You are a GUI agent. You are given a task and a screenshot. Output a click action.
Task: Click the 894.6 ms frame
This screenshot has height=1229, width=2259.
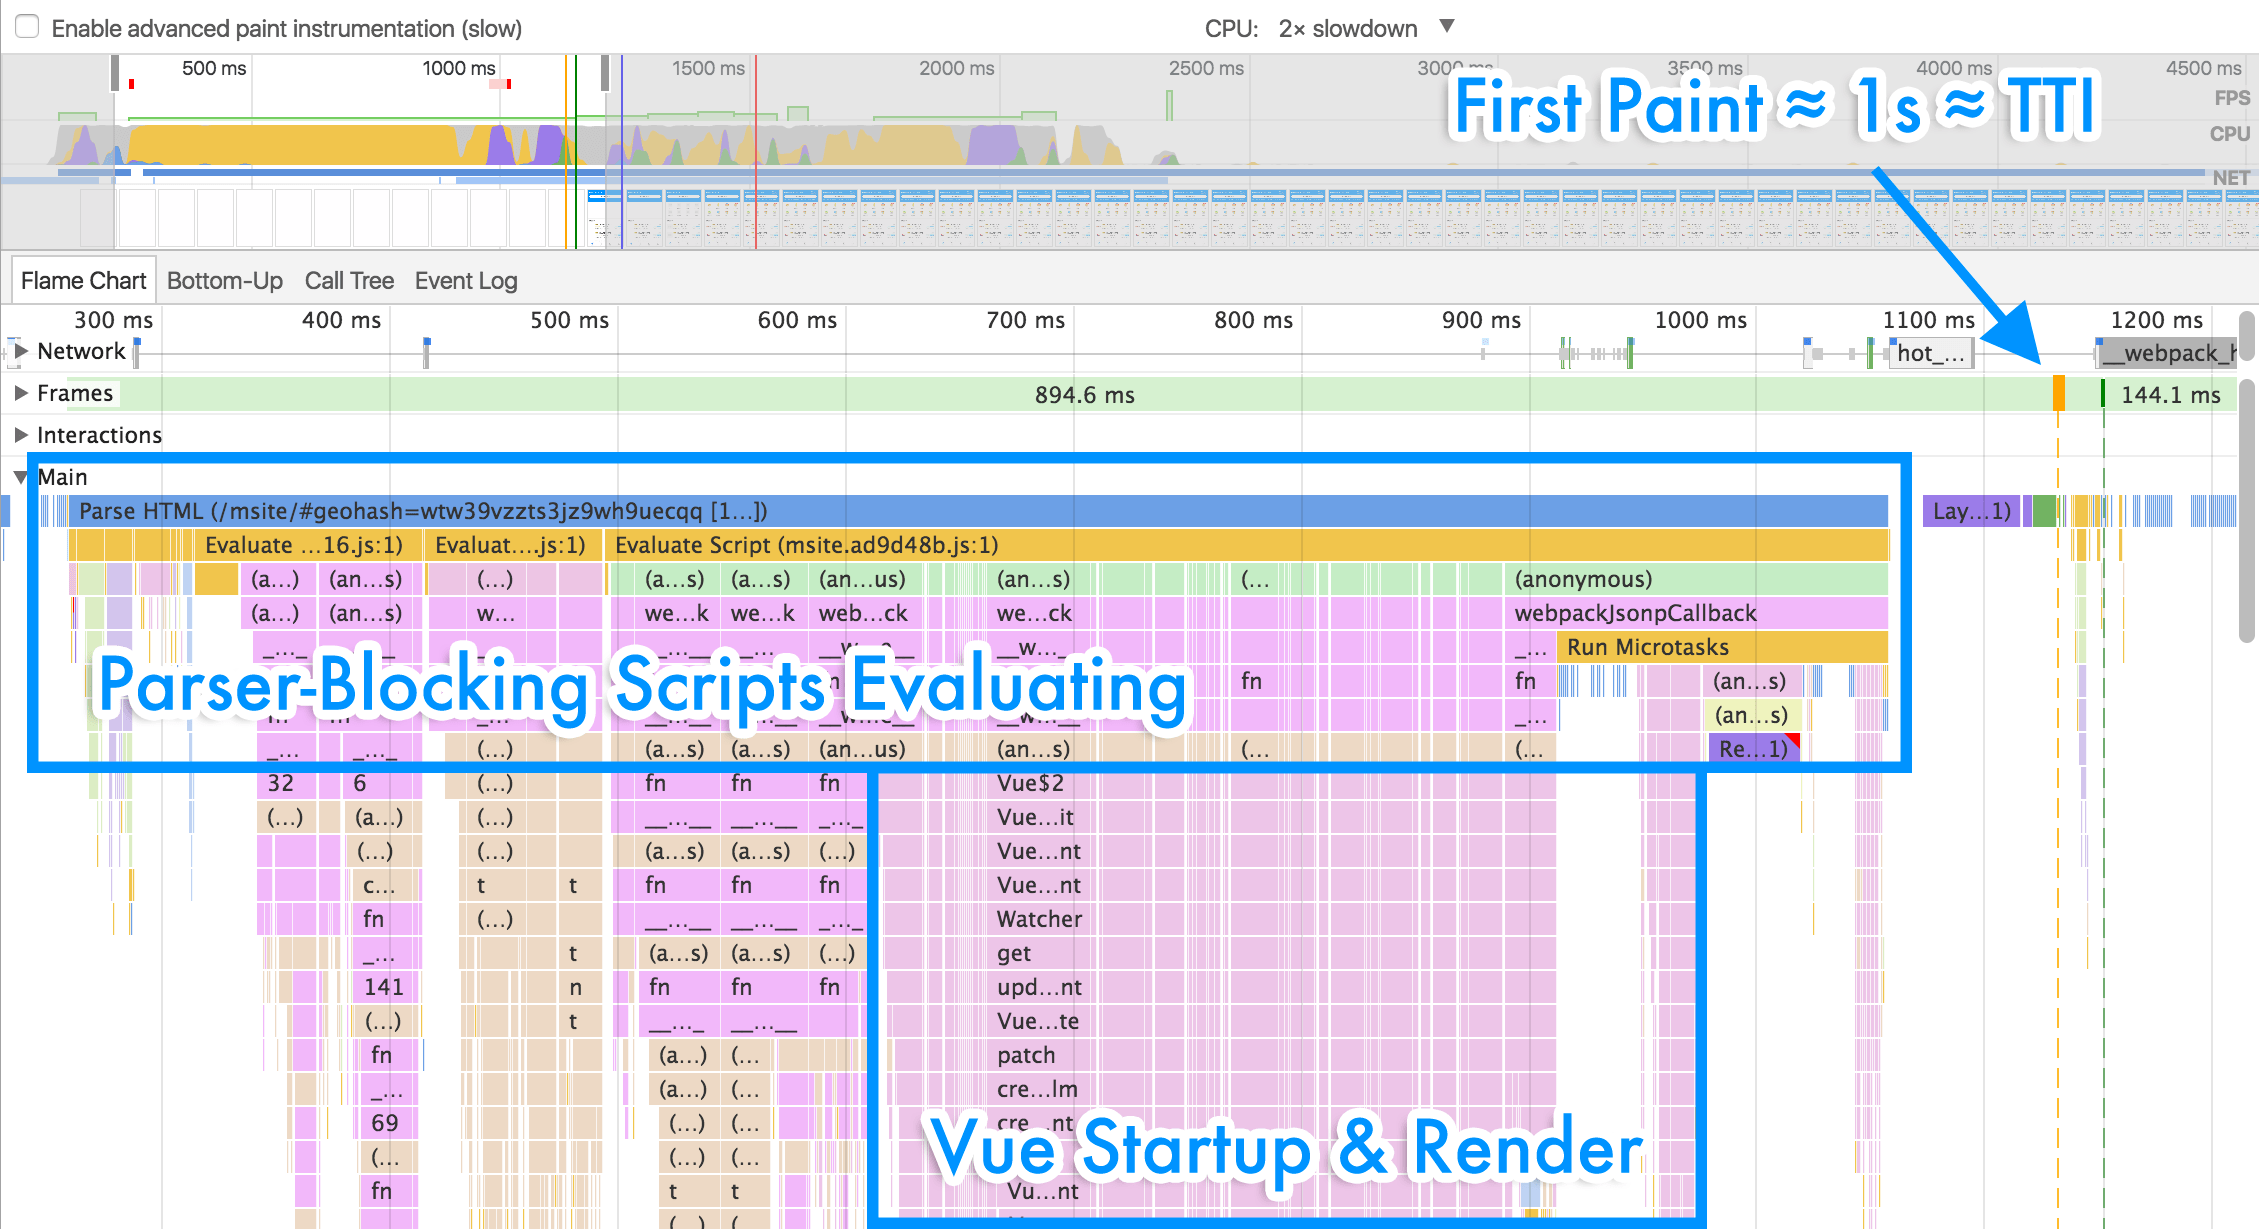coord(1085,395)
